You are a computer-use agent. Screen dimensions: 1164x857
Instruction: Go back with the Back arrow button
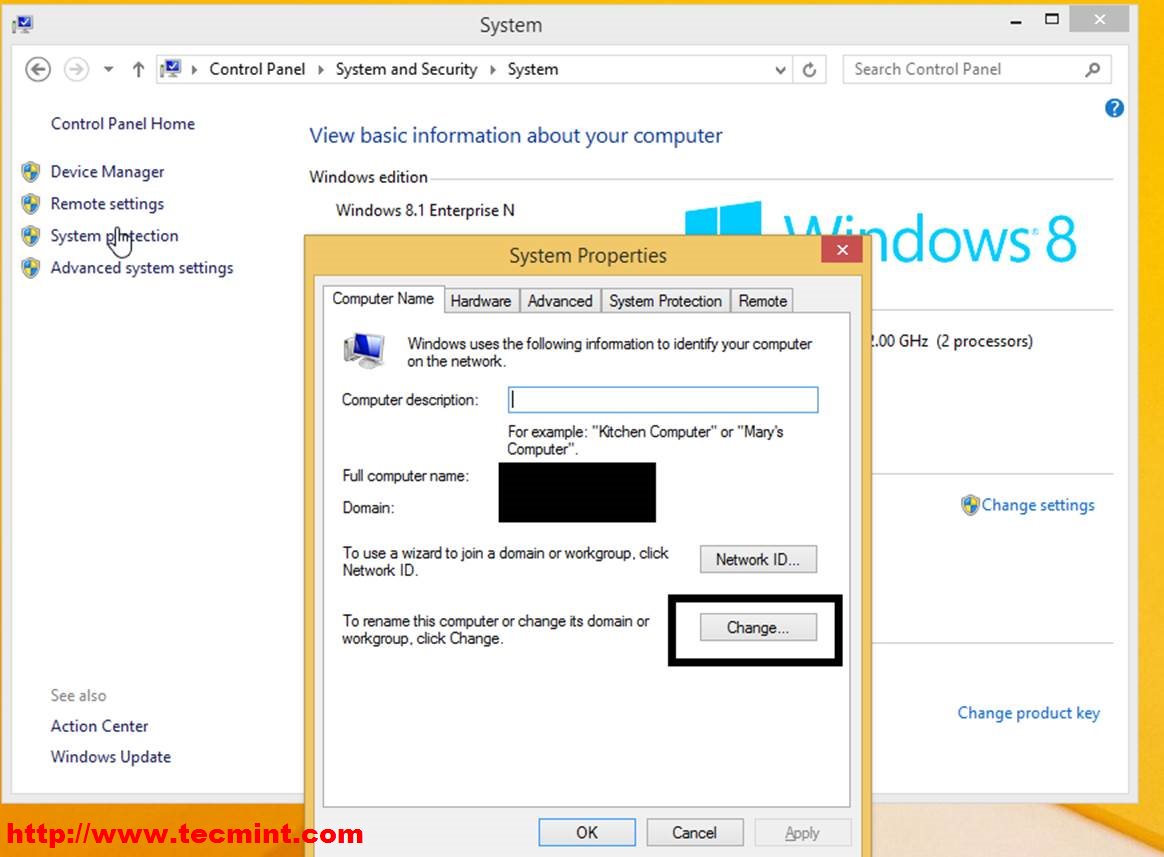pos(38,70)
